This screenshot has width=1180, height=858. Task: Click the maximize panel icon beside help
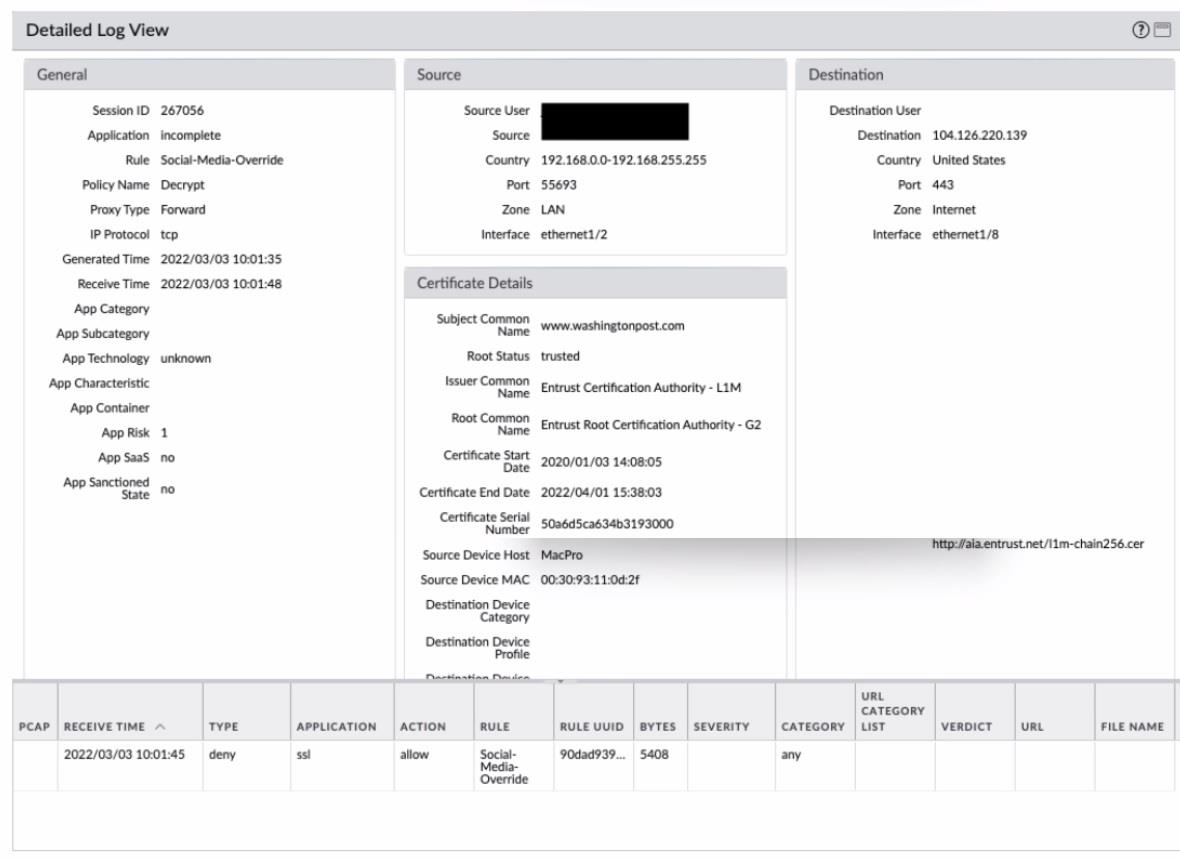[x=1160, y=30]
